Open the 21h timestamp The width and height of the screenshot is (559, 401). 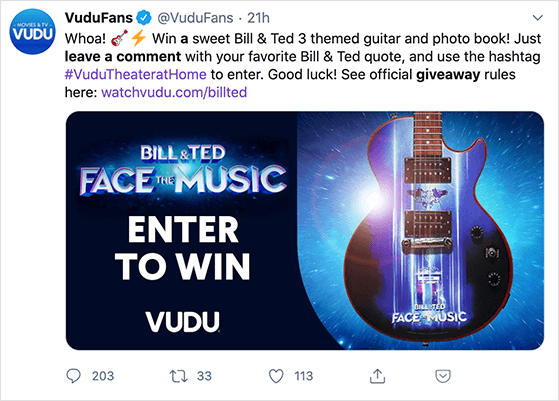[258, 17]
